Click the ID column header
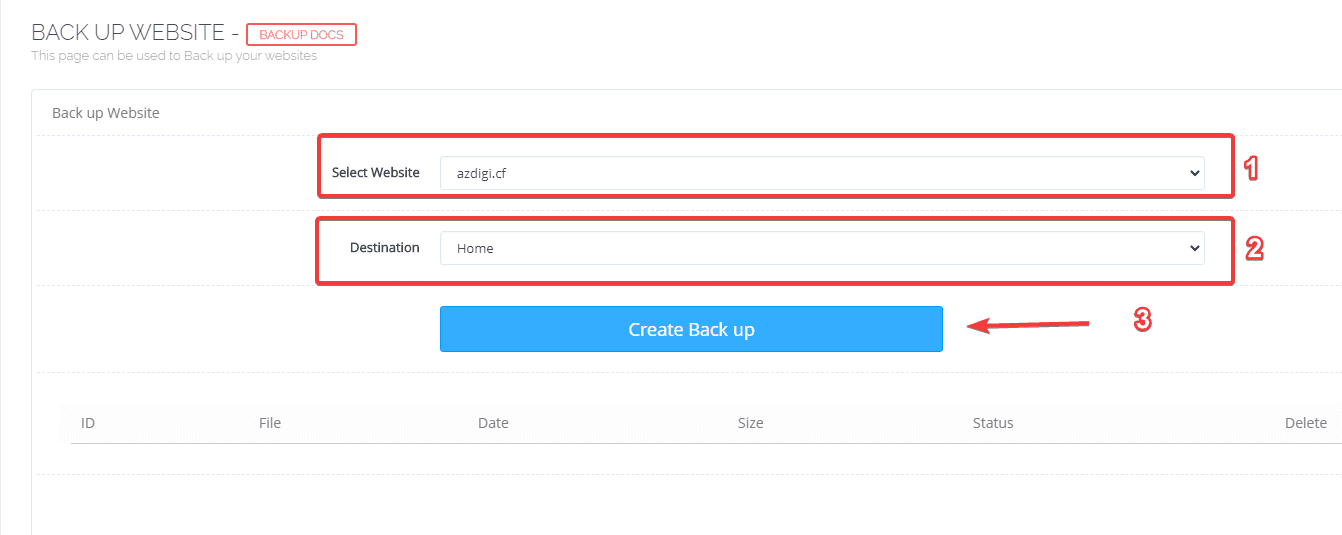Viewport: 1342px width, 535px height. coord(88,423)
